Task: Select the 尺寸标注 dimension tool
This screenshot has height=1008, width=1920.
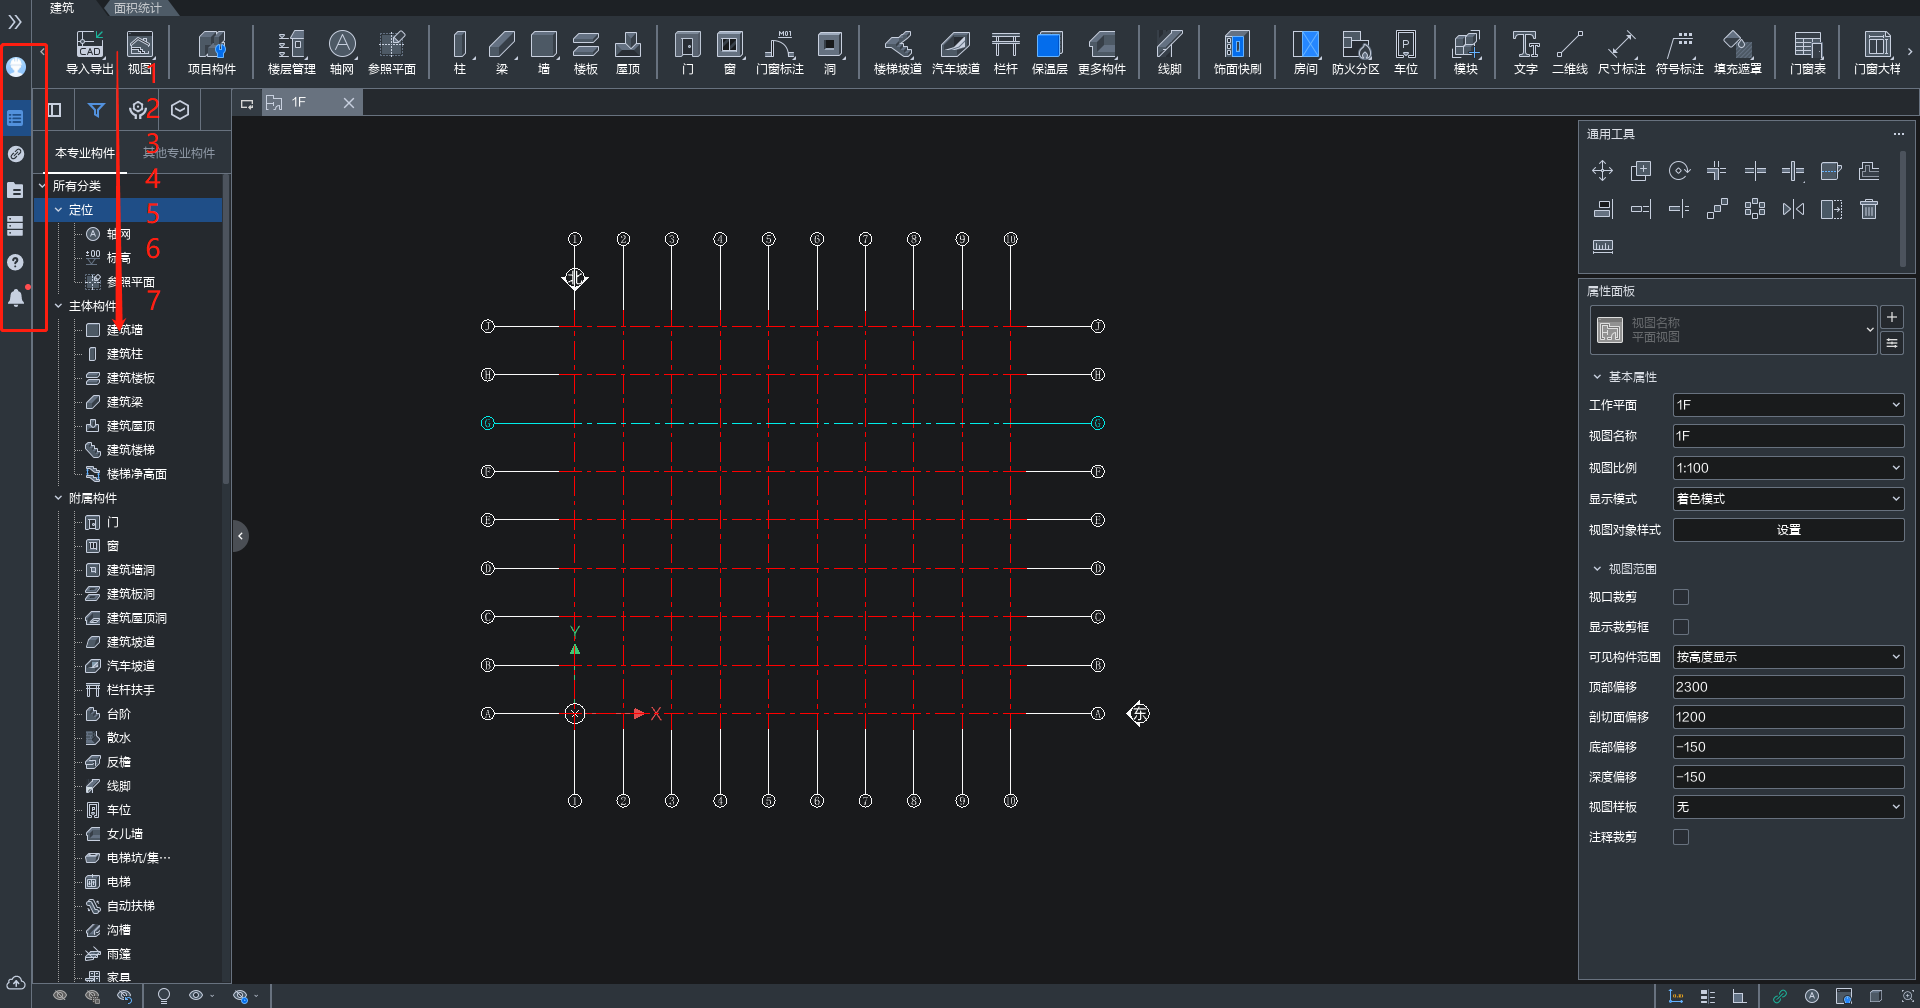Action: (1622, 52)
